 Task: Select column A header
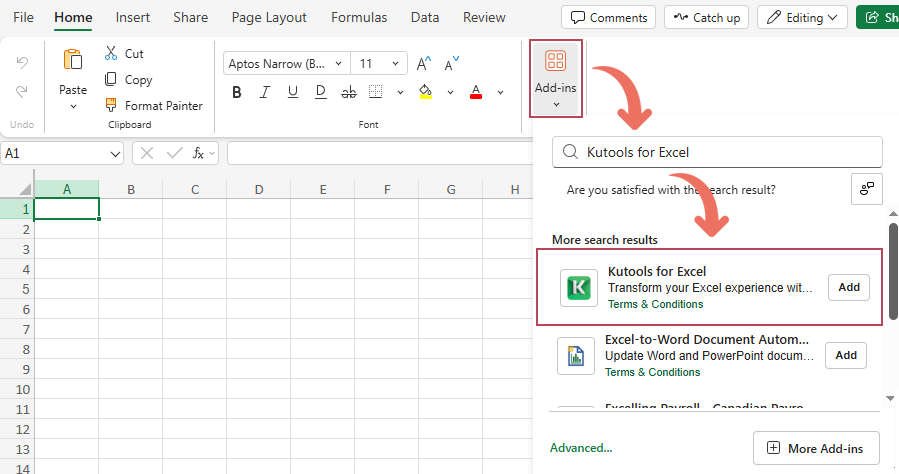click(67, 189)
